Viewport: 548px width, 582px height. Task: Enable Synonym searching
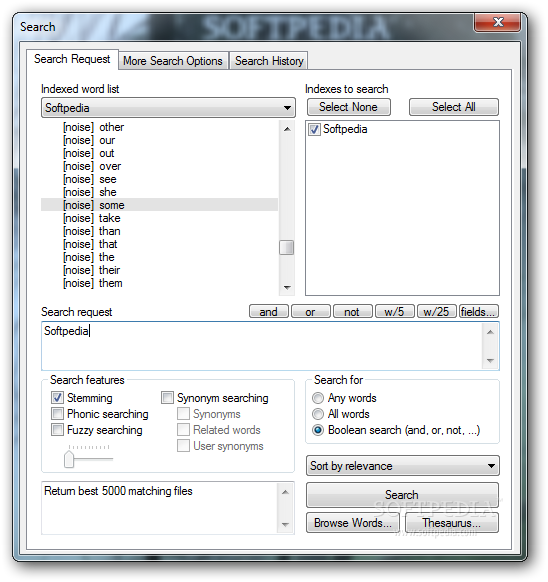(167, 398)
